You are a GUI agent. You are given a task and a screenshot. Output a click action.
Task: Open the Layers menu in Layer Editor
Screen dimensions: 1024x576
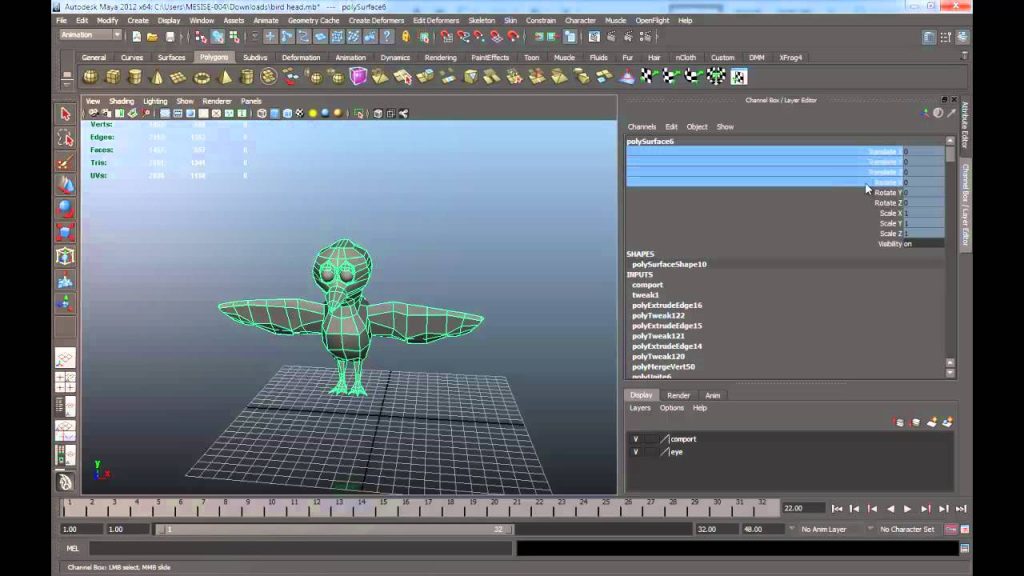coord(639,408)
